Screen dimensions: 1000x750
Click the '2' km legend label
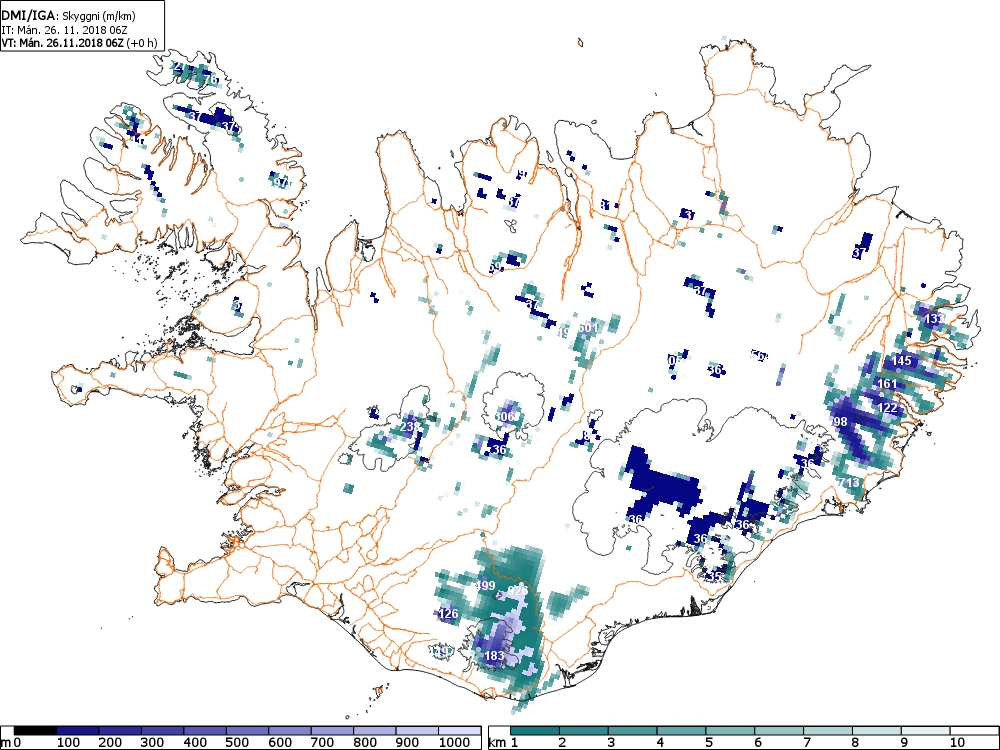pos(562,742)
